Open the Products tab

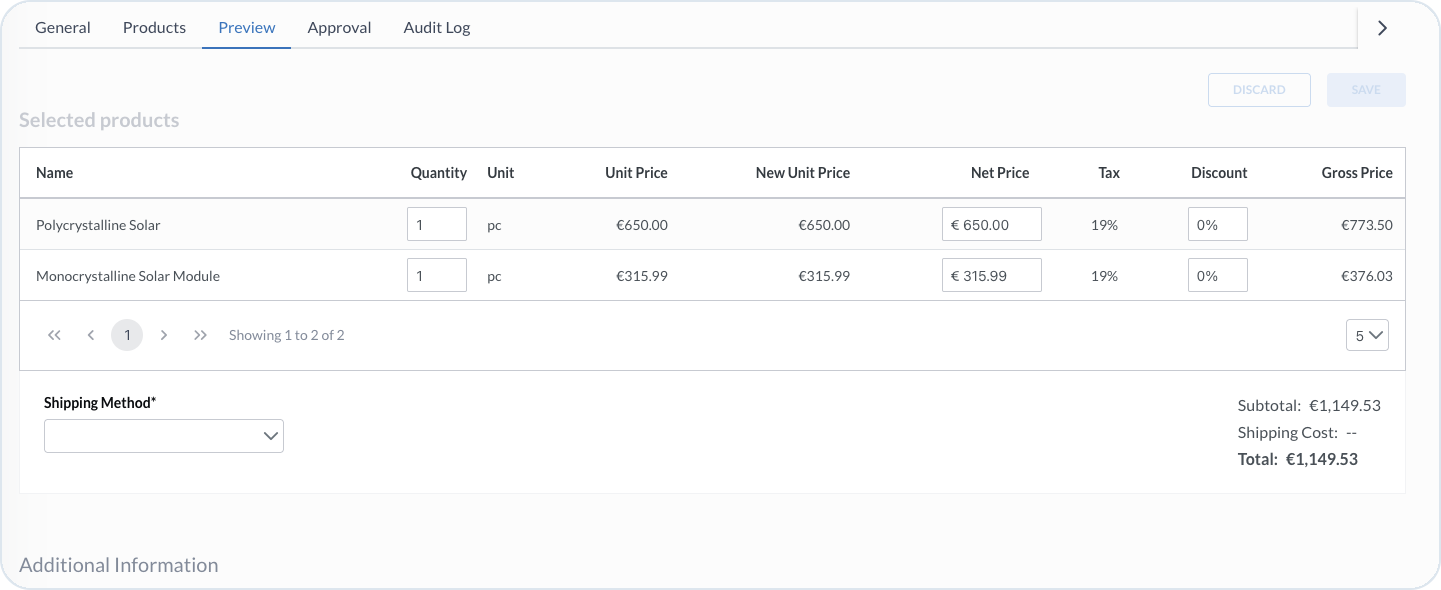tap(154, 28)
